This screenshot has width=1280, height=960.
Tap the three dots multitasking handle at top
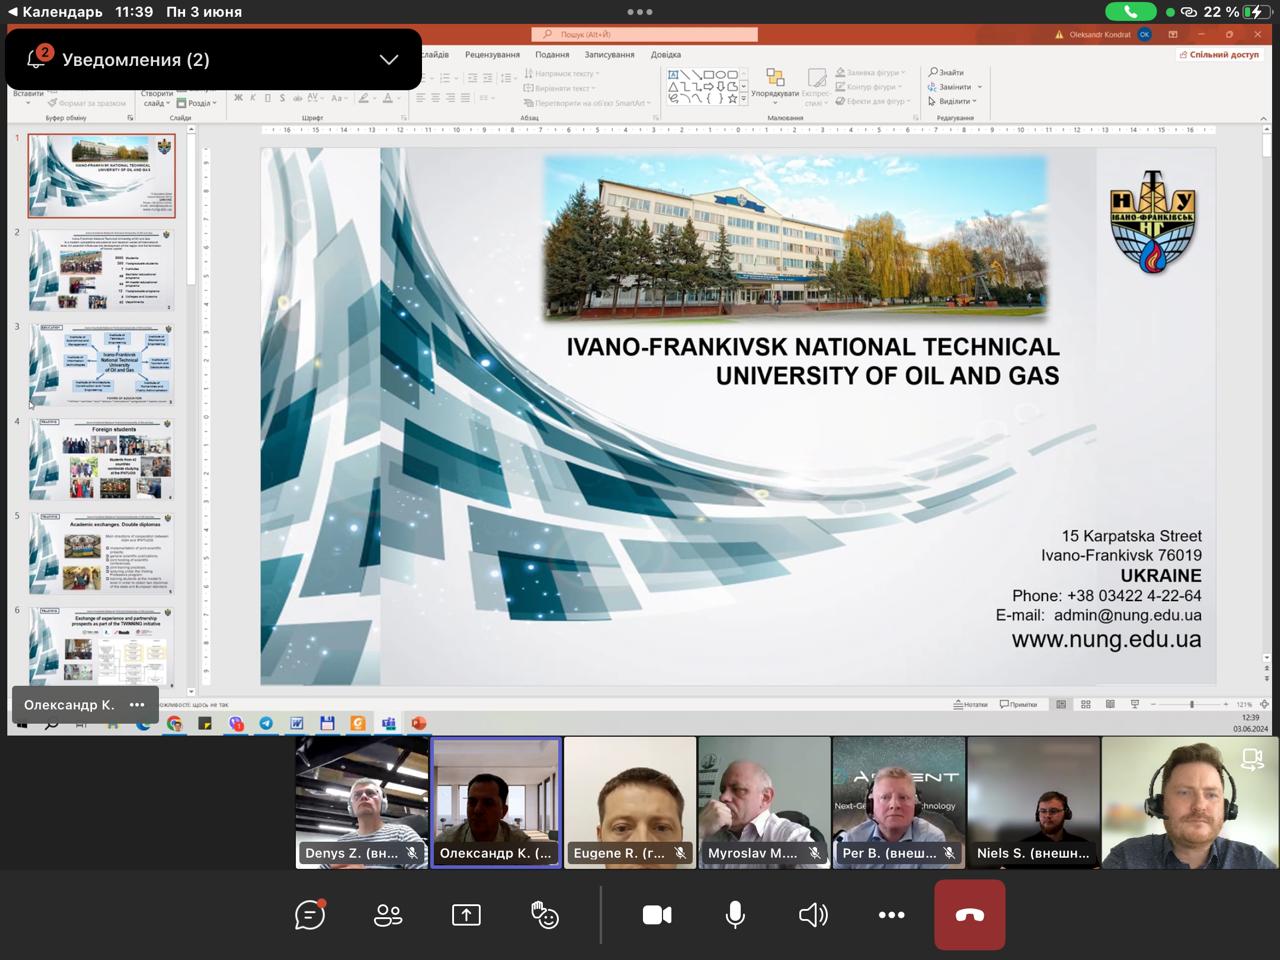click(x=640, y=12)
